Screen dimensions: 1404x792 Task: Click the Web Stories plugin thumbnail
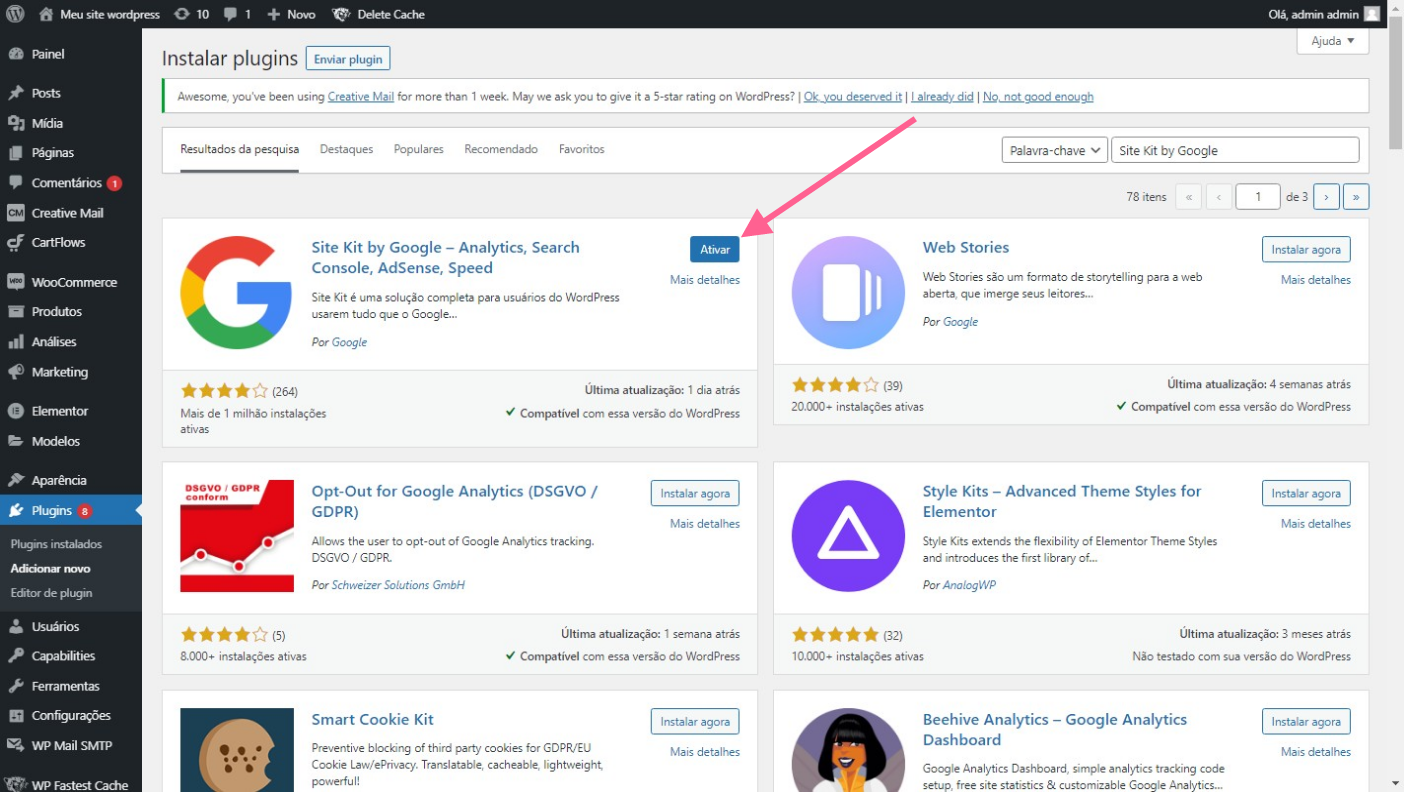click(848, 293)
